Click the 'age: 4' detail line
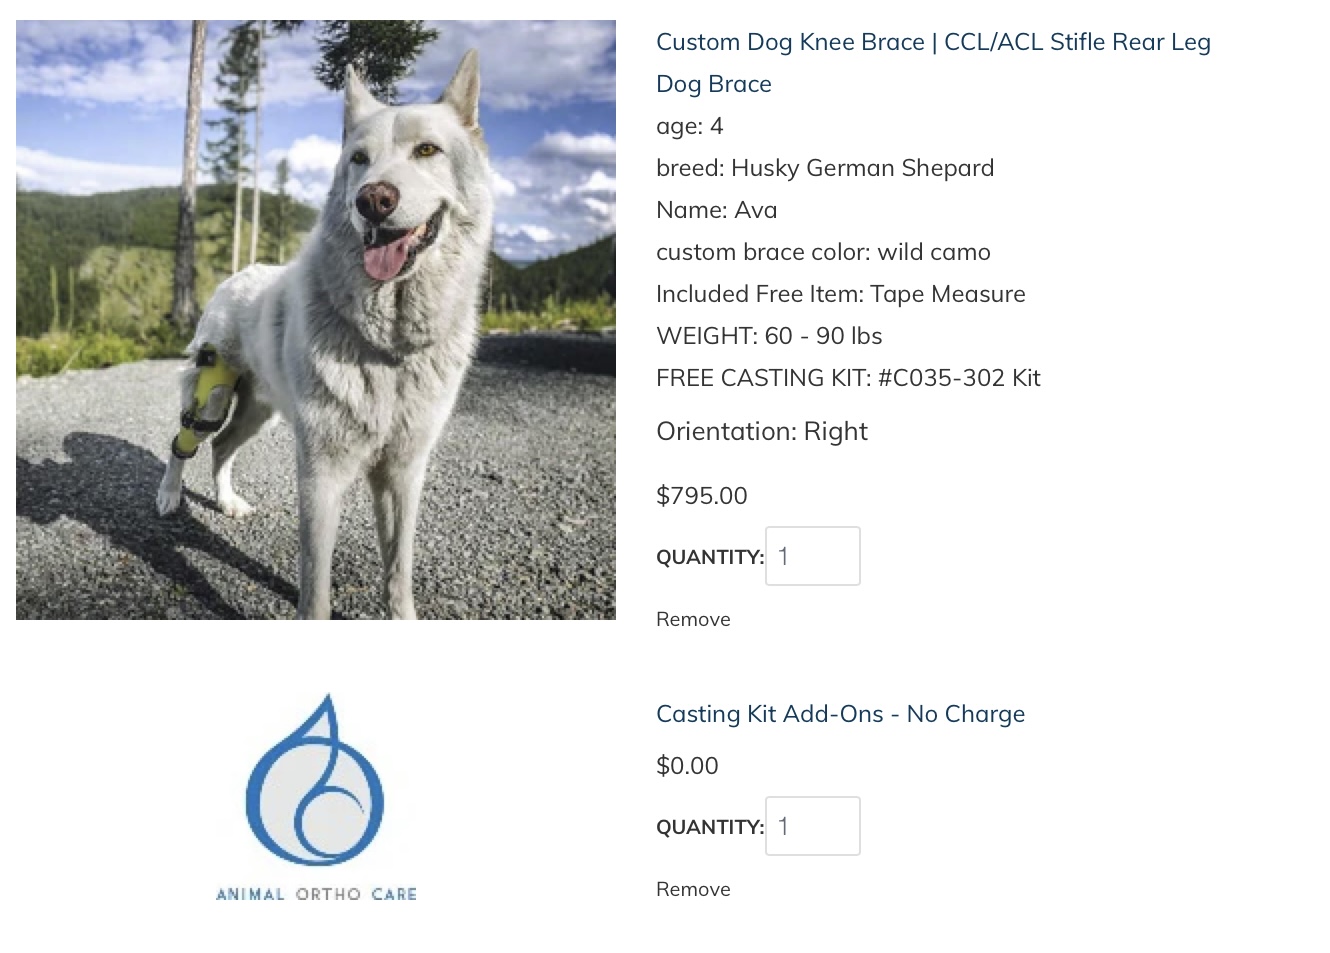The image size is (1330, 953). pyautogui.click(x=689, y=126)
